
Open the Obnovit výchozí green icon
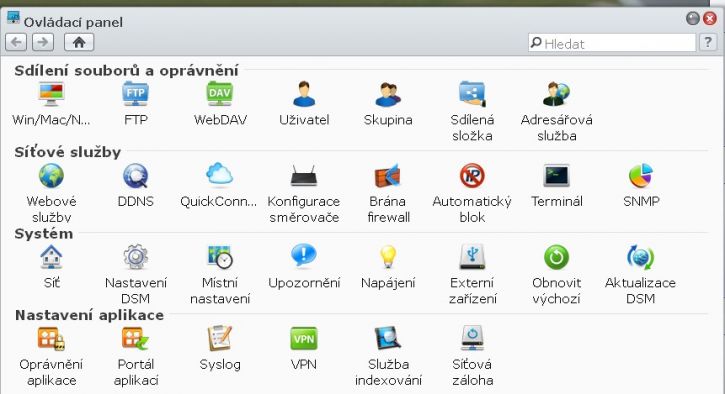(556, 257)
